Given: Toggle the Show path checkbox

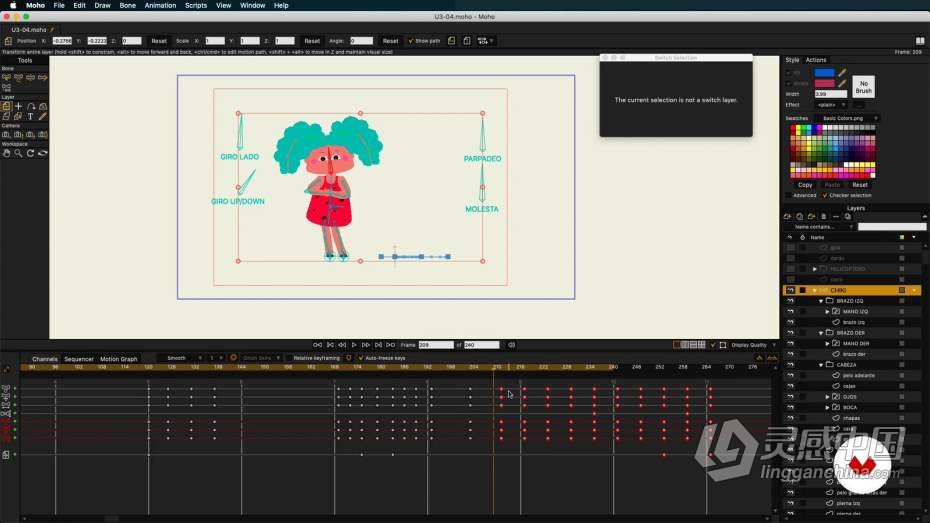Looking at the screenshot, I should (410, 41).
